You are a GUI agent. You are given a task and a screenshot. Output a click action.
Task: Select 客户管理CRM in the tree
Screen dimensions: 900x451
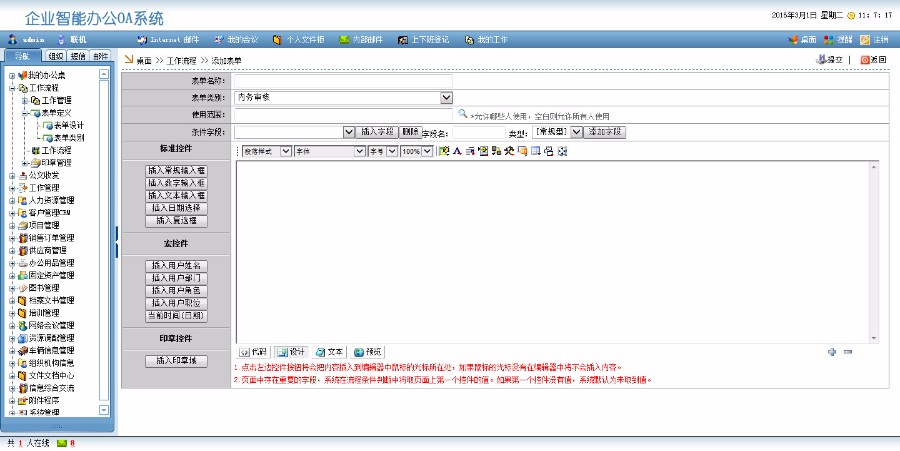pos(49,213)
